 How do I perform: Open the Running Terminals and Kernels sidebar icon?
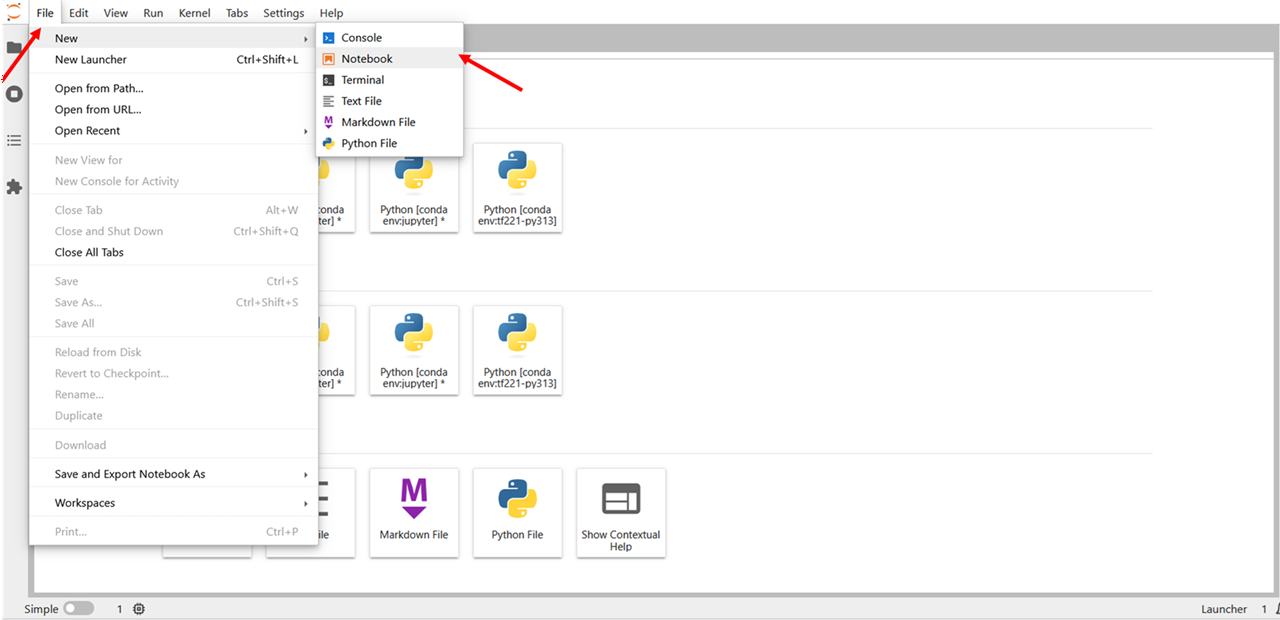point(14,94)
